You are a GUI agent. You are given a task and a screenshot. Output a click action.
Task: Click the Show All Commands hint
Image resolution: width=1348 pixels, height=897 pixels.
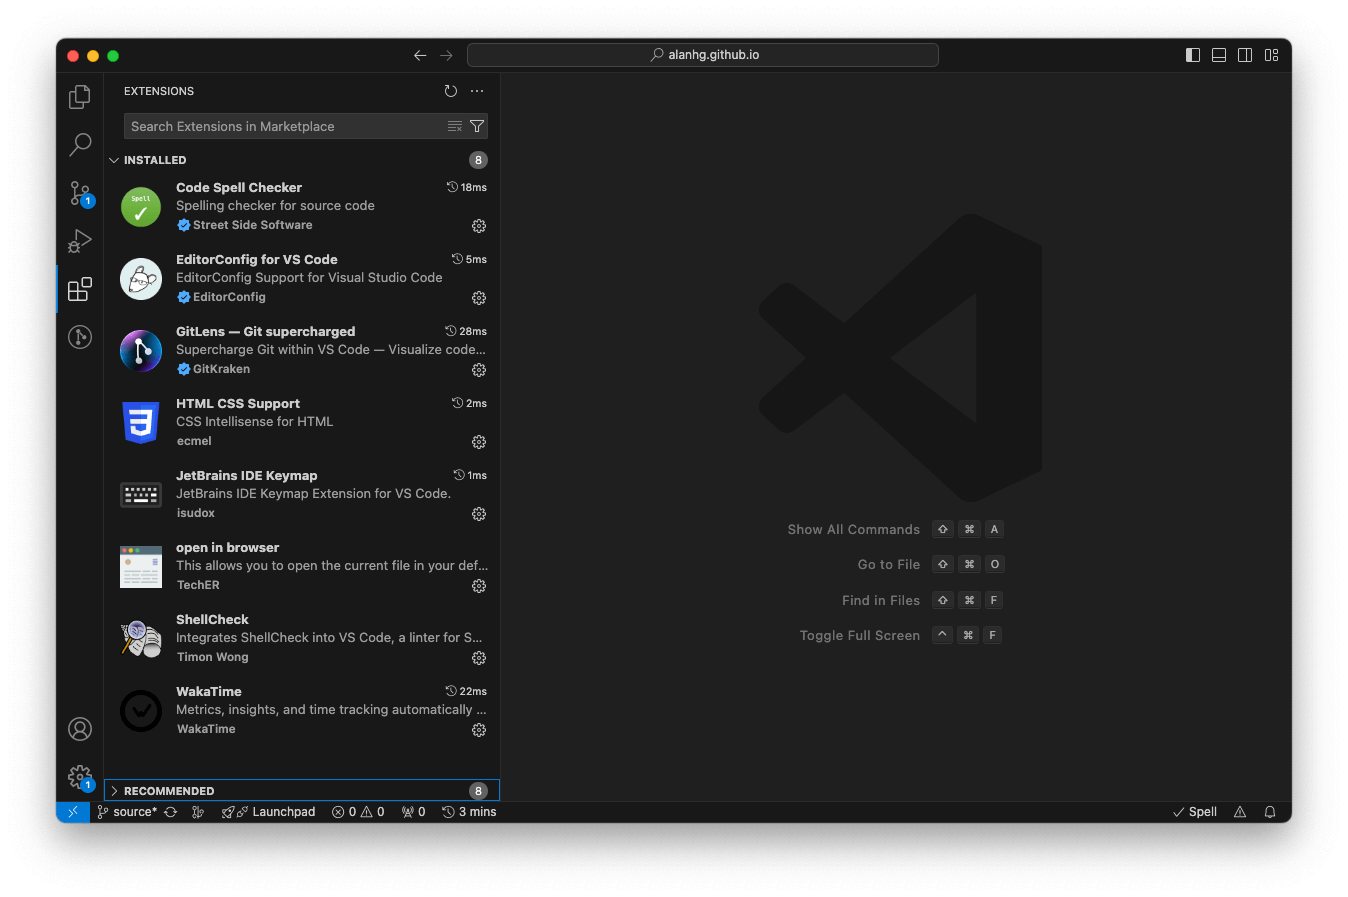coord(853,529)
